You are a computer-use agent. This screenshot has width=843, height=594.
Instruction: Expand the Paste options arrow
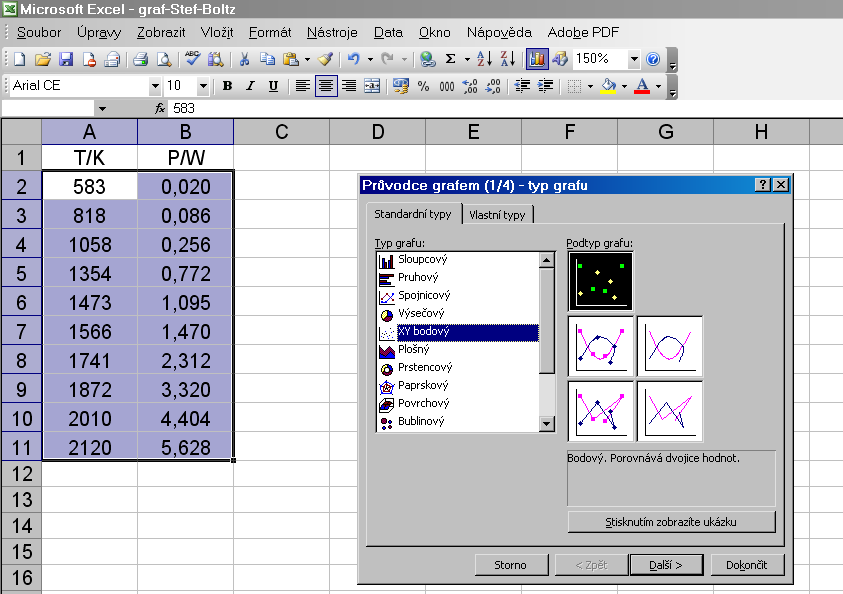(x=307, y=59)
